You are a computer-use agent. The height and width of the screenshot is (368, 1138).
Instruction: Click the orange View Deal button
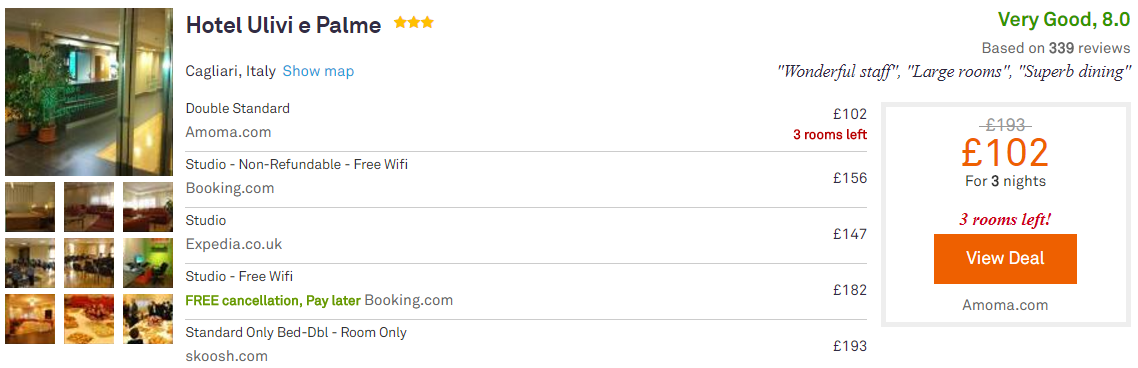tap(1005, 258)
